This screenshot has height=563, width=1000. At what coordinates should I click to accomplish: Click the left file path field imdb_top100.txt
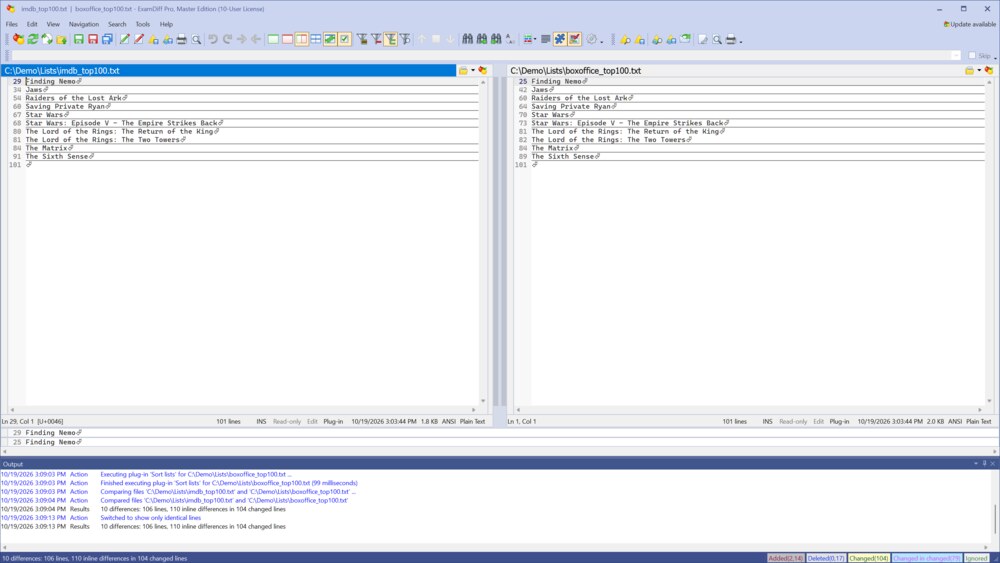click(228, 71)
